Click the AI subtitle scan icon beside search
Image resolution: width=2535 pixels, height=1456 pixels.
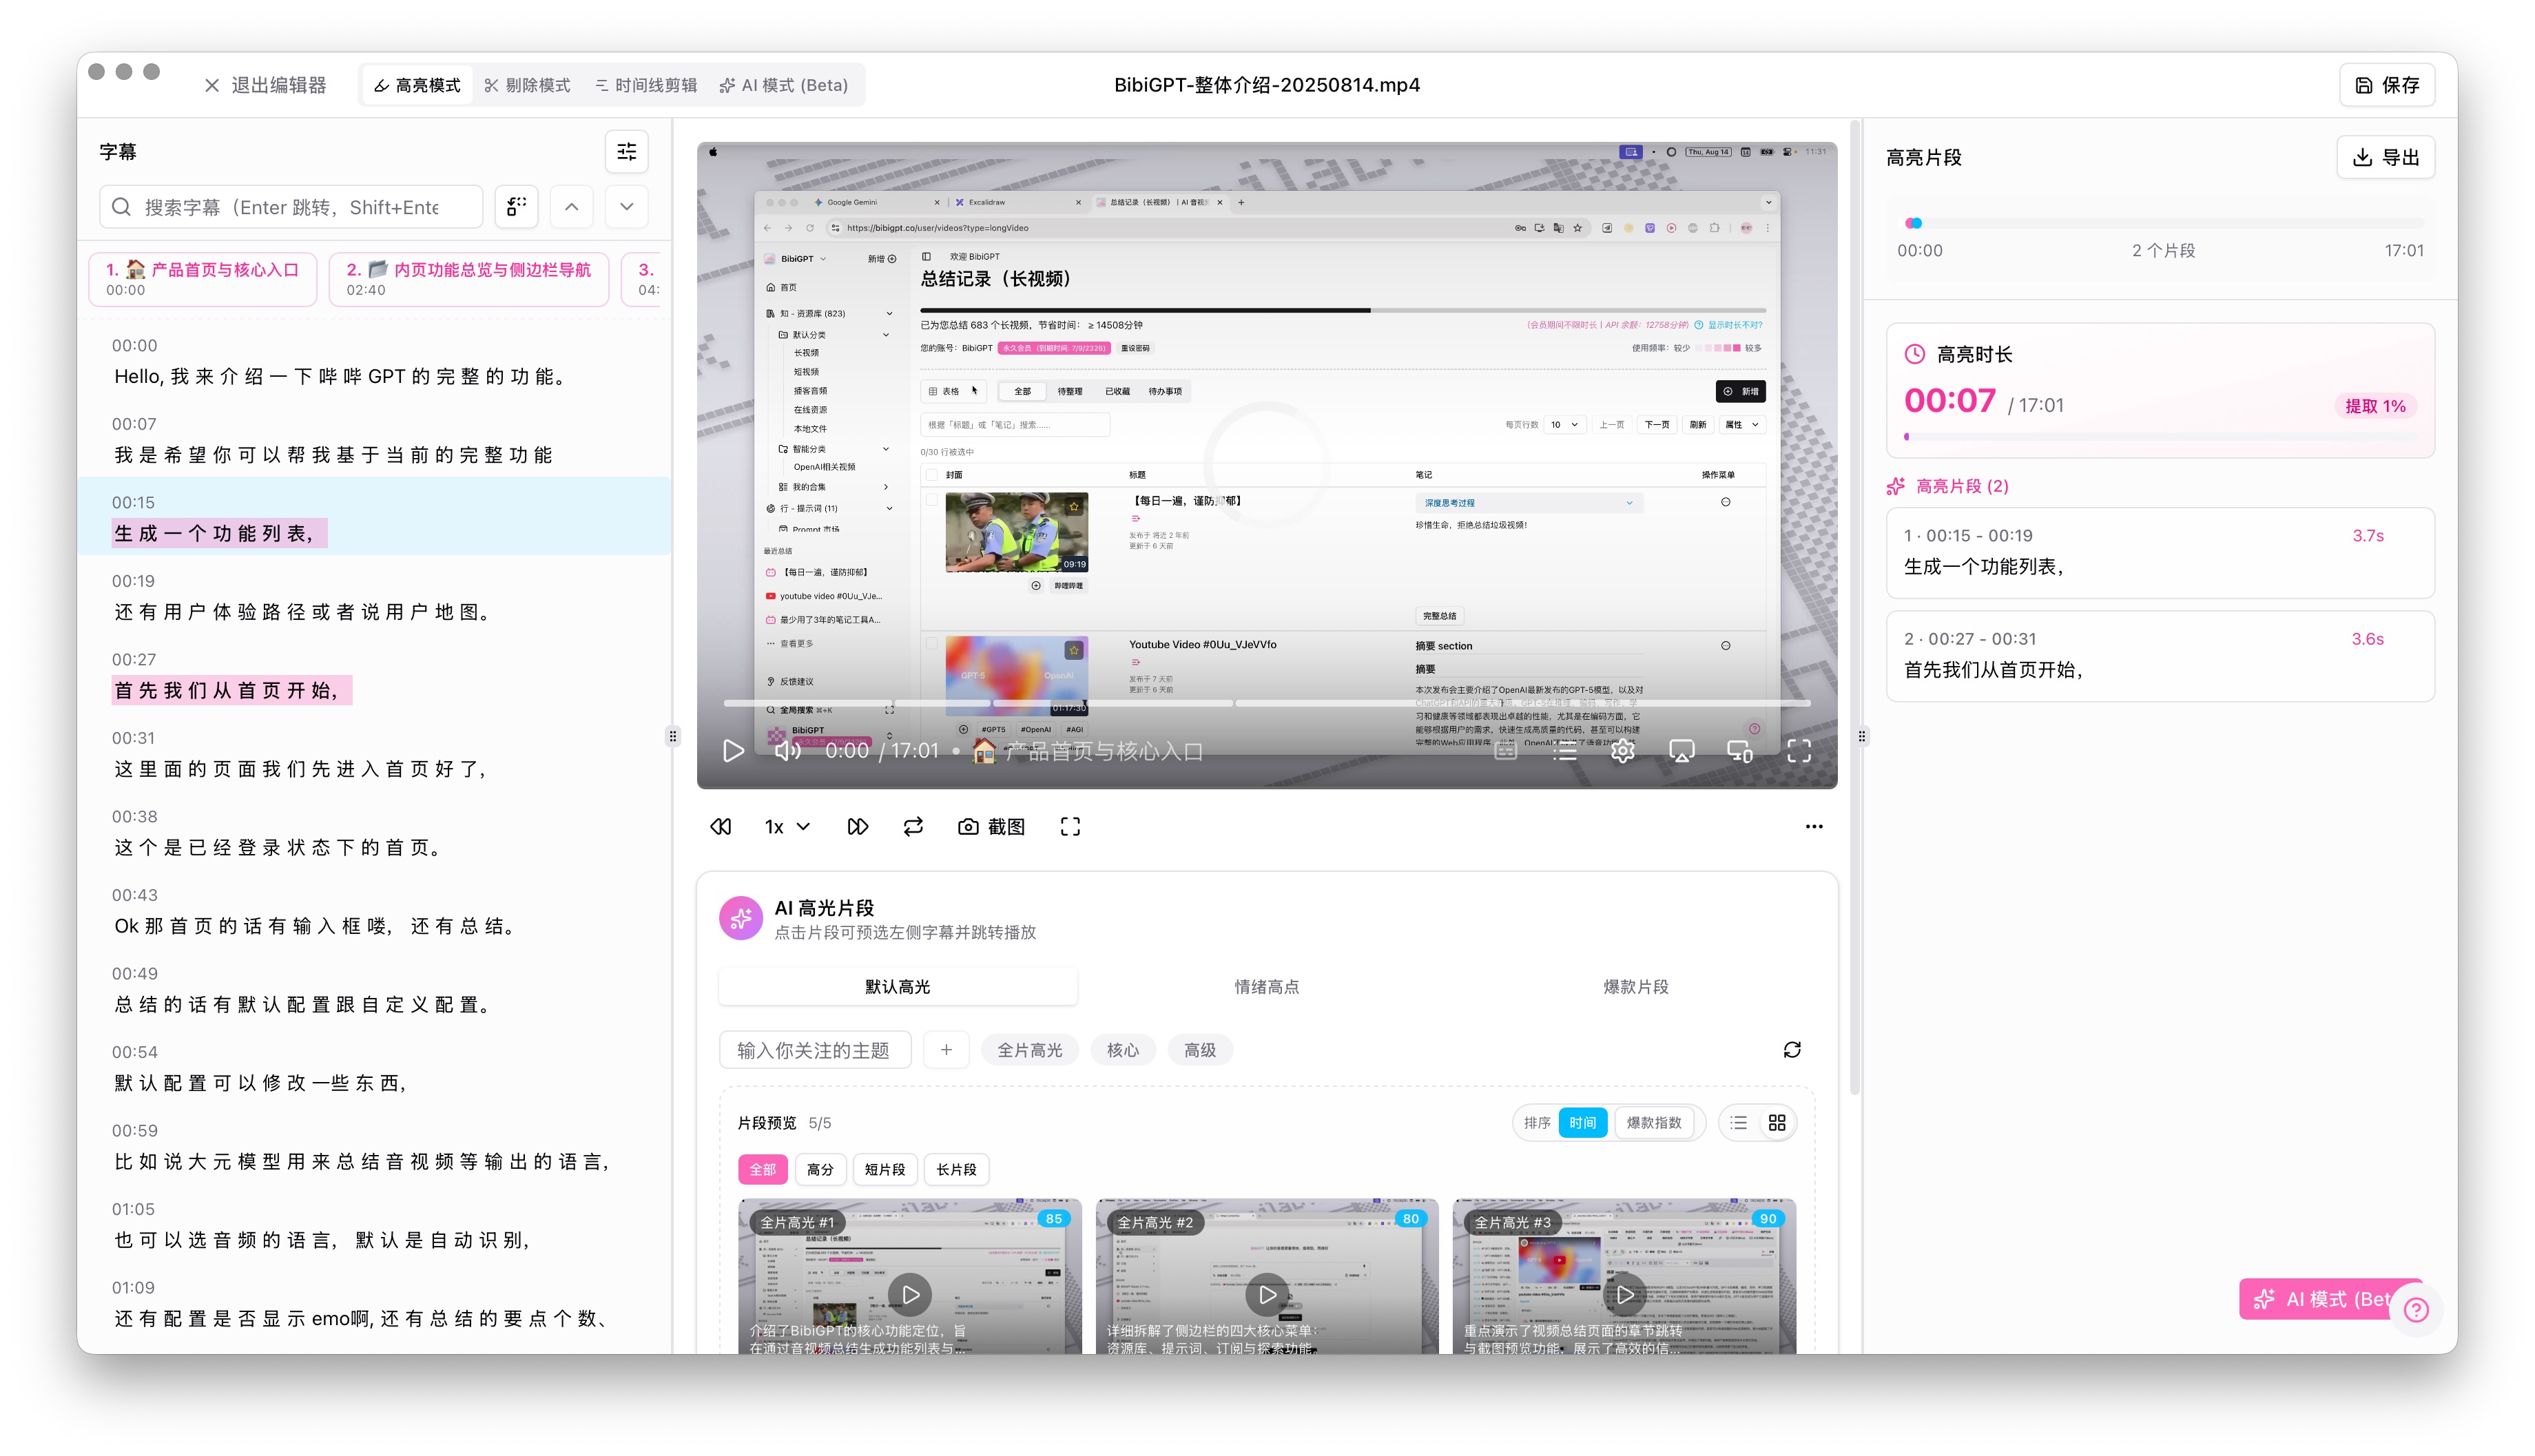516,207
